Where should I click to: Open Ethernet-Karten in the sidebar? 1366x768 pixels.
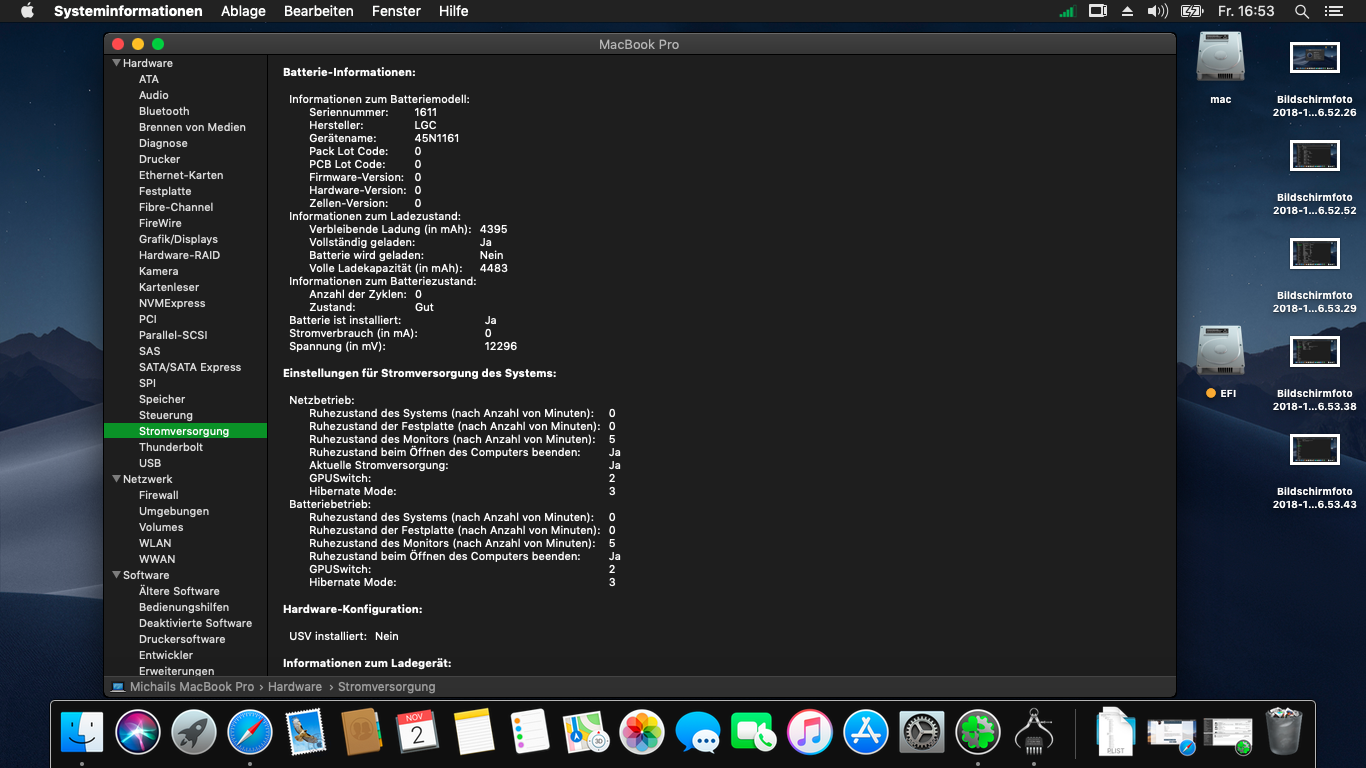(x=181, y=175)
